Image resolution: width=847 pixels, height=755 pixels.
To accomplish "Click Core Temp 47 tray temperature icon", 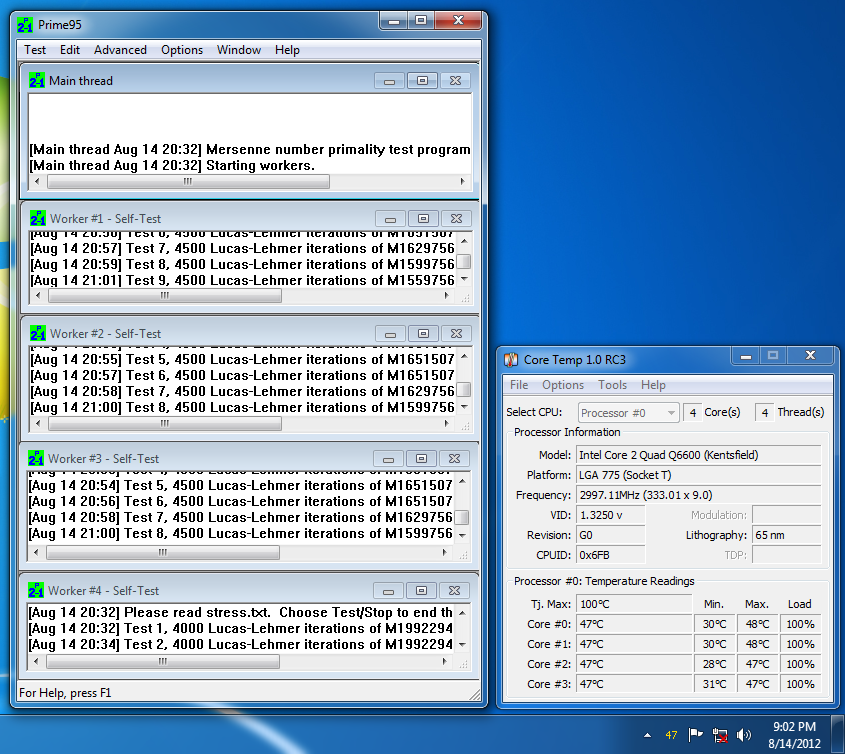I will coord(671,735).
